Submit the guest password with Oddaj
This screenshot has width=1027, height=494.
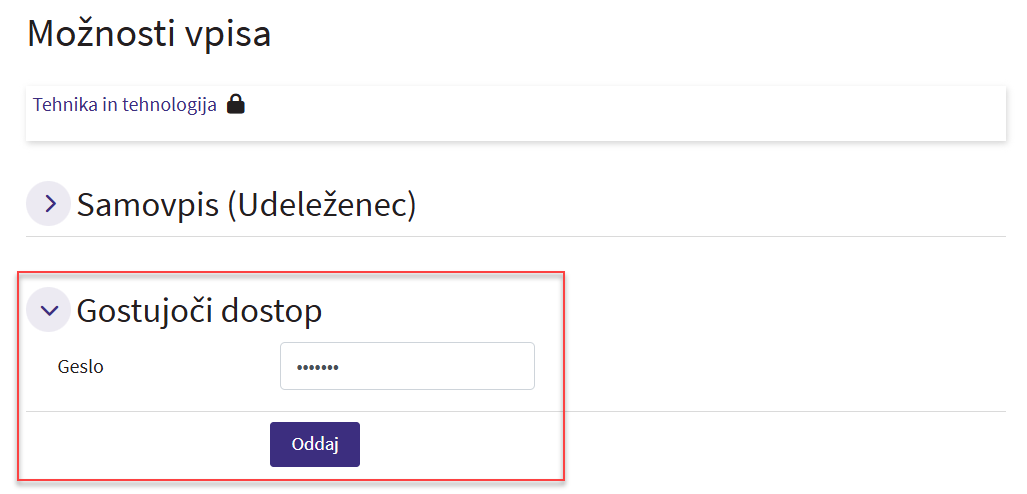coord(314,444)
